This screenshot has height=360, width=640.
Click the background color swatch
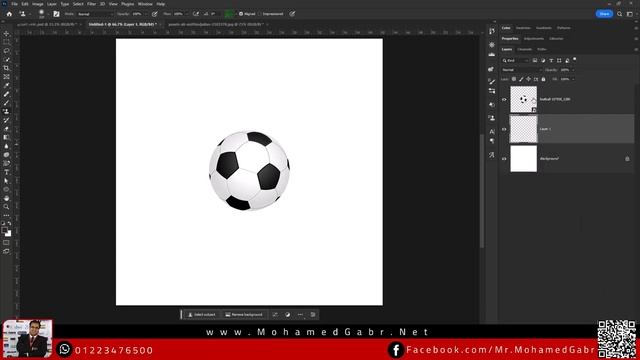pyautogui.click(x=8, y=234)
